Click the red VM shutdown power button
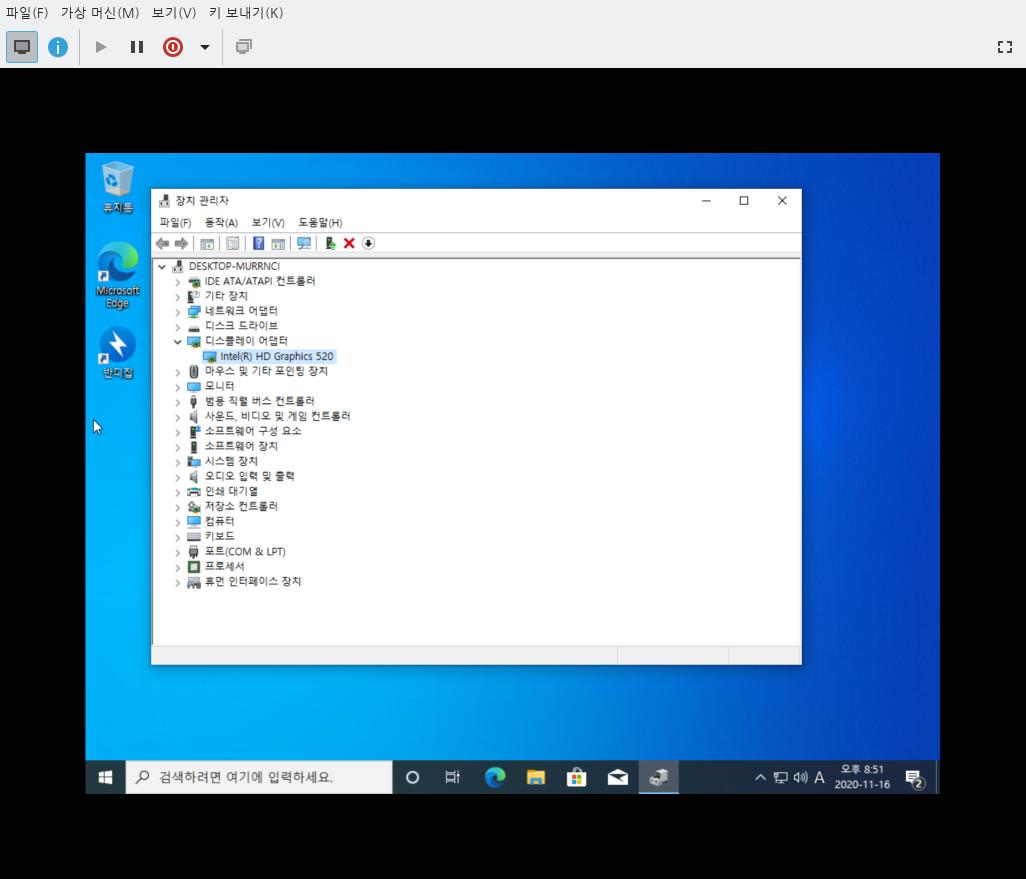 [173, 47]
